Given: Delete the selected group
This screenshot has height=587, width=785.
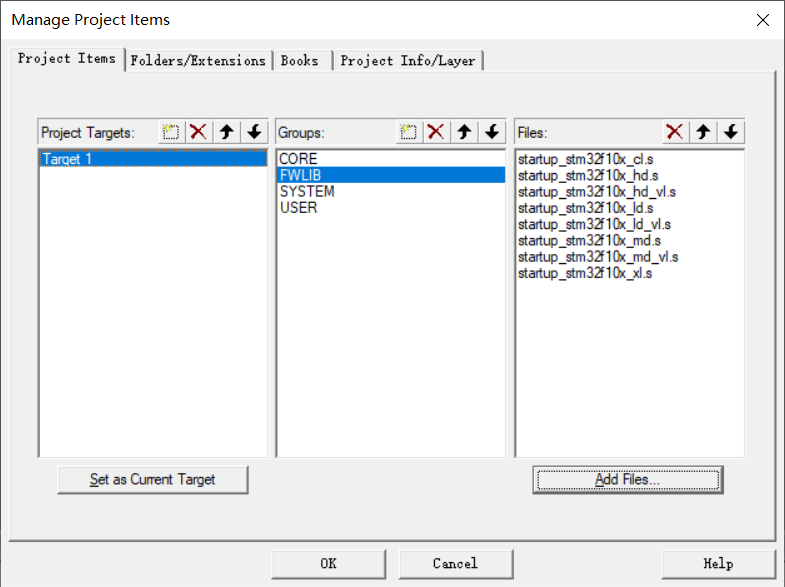Looking at the screenshot, I should (436, 132).
